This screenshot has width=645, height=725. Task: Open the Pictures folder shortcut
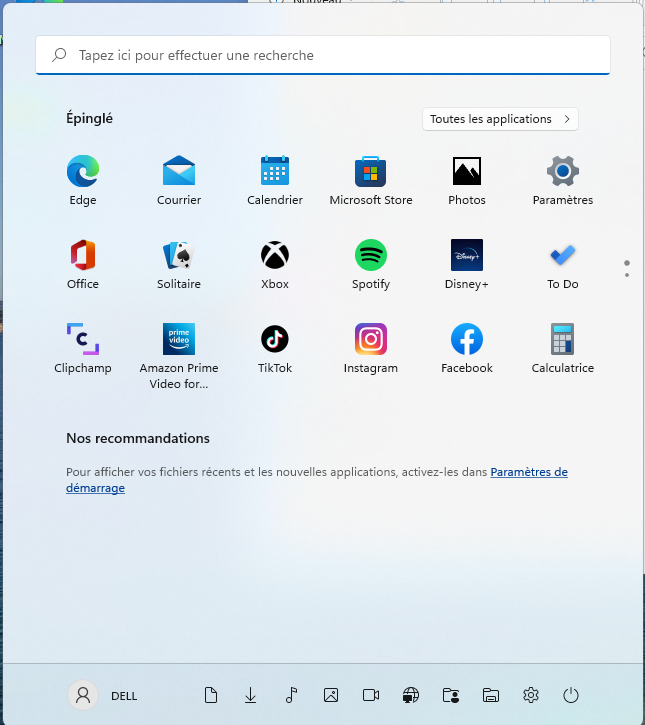(x=331, y=695)
